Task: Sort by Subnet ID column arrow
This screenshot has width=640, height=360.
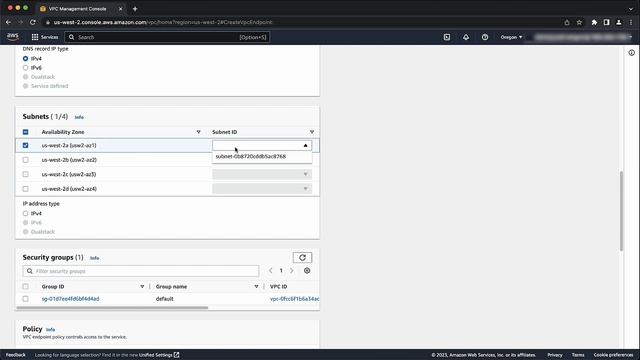Action: click(312, 132)
